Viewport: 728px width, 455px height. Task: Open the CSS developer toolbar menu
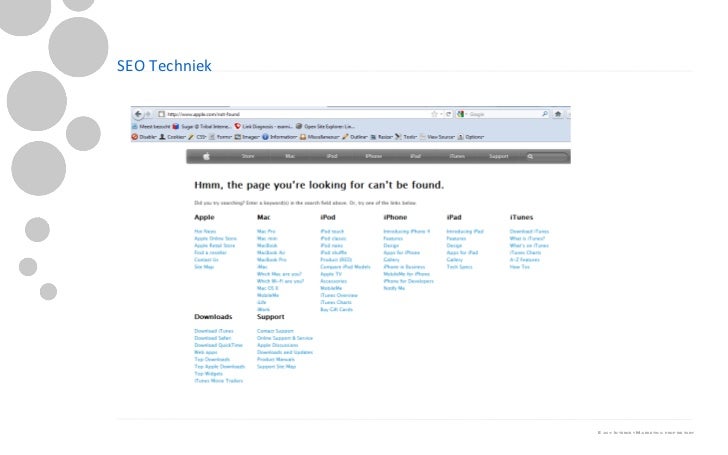(x=197, y=137)
